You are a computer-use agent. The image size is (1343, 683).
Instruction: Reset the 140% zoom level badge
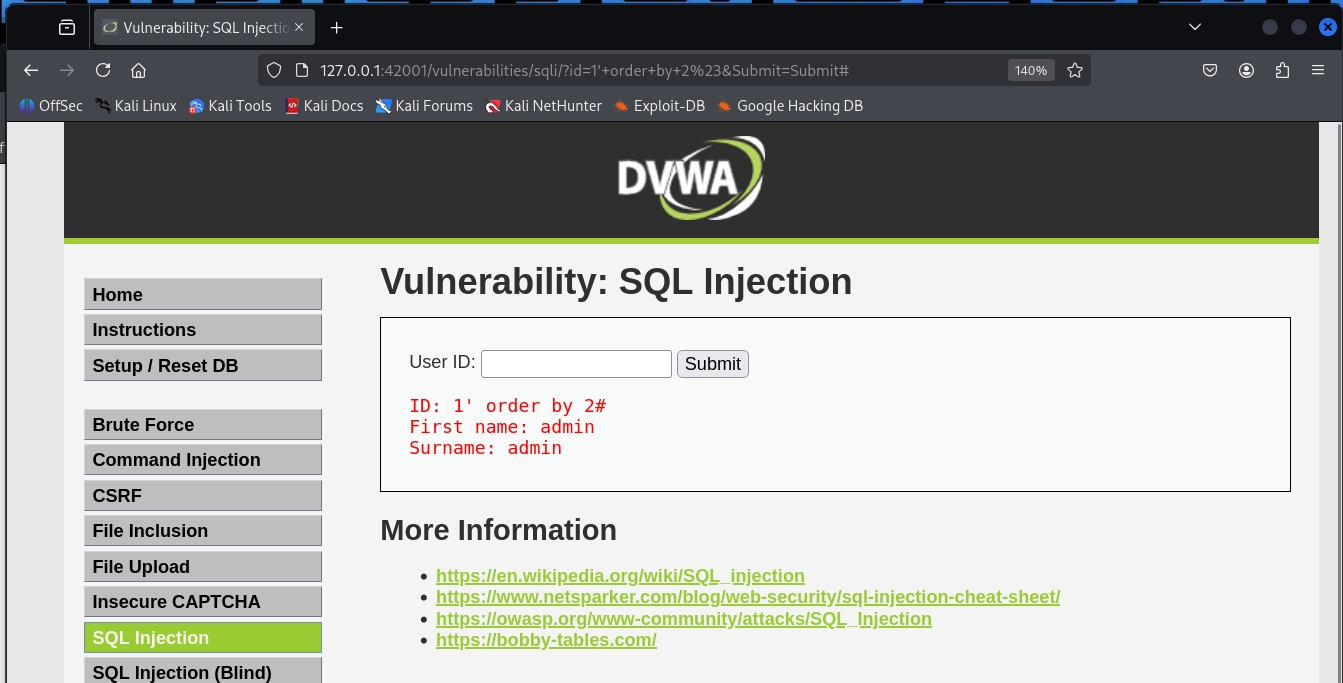(x=1031, y=70)
